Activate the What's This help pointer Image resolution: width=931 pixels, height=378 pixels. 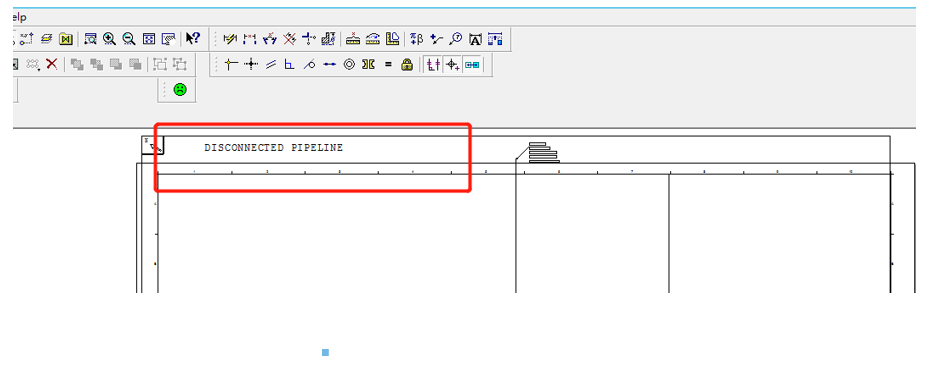pyautogui.click(x=193, y=39)
